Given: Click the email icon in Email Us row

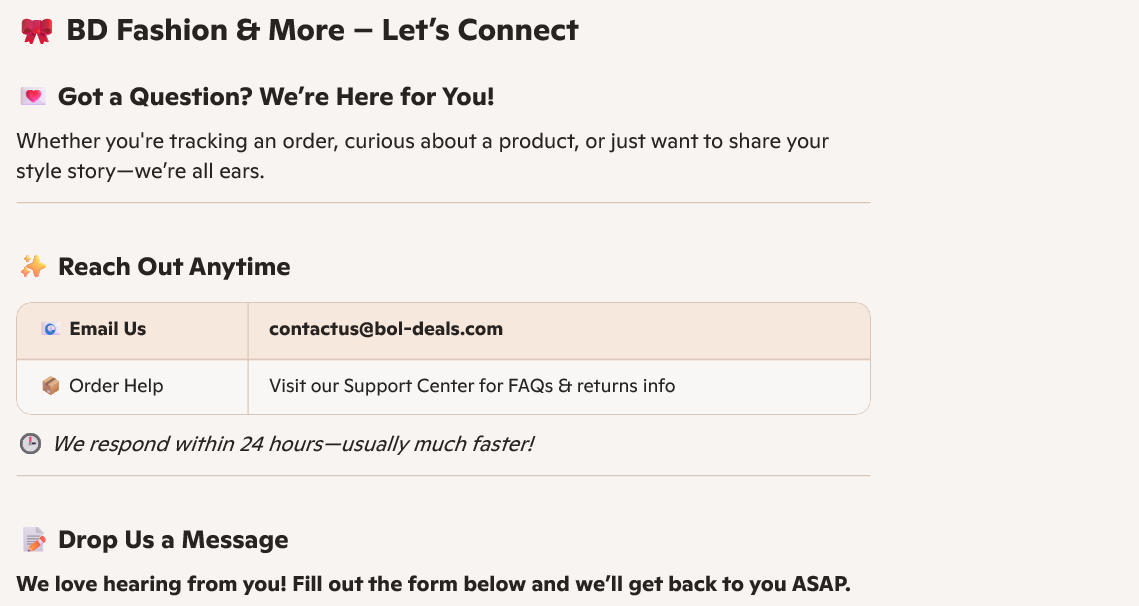Looking at the screenshot, I should coord(51,329).
